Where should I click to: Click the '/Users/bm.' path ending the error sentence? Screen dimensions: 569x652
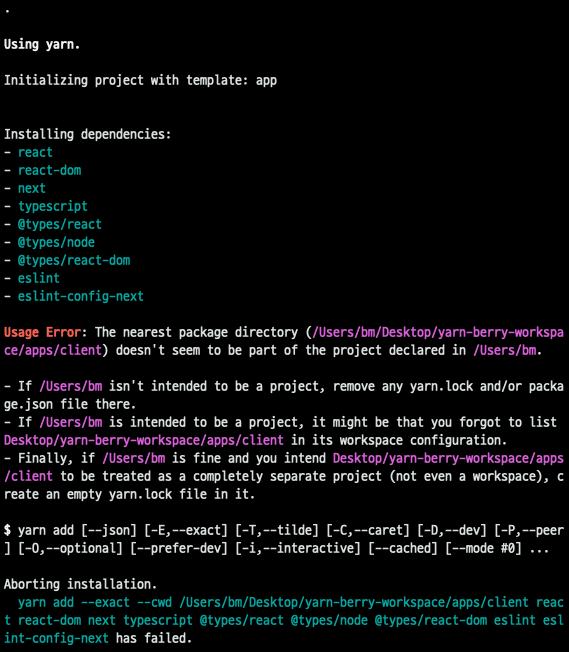[x=507, y=350]
